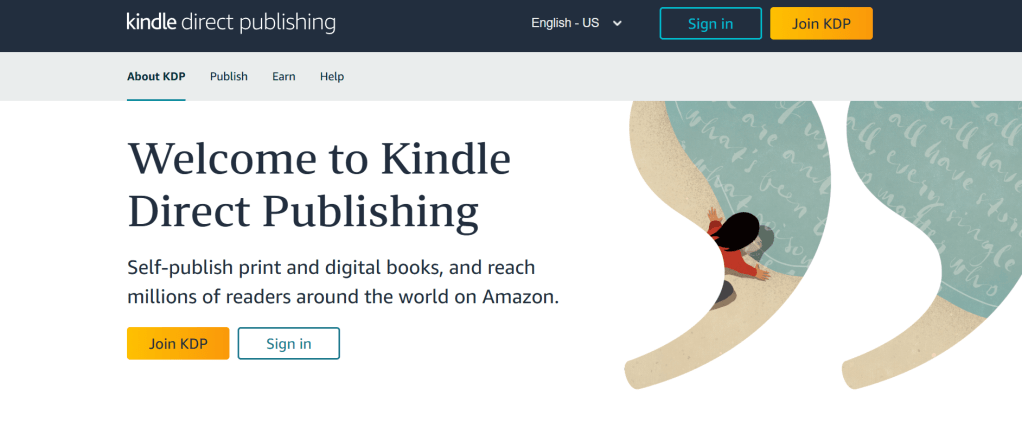The width and height of the screenshot is (1022, 441).
Task: Click the Welcome to Kindle Direct Publishing heading
Action: 319,186
